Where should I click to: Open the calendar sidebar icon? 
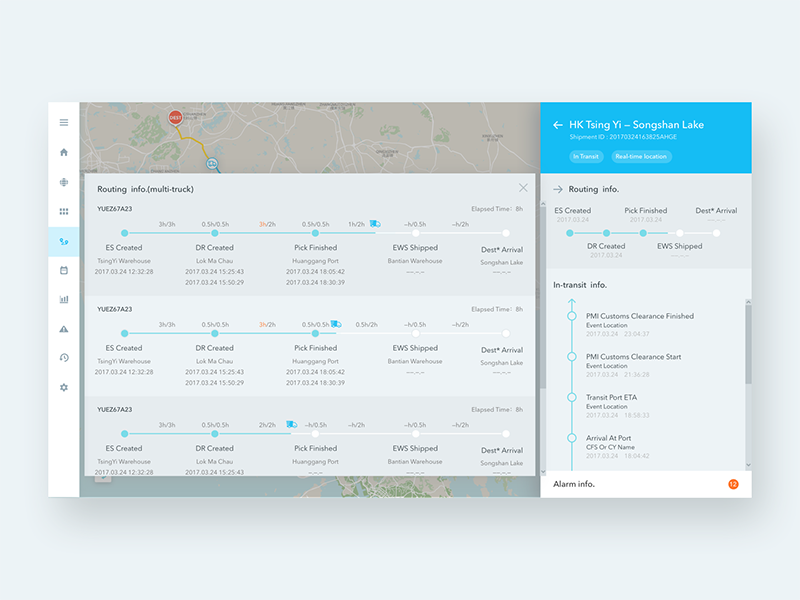64,270
